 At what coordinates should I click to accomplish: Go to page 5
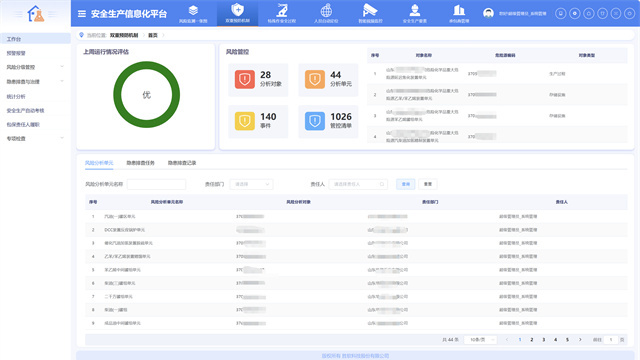tap(567, 340)
